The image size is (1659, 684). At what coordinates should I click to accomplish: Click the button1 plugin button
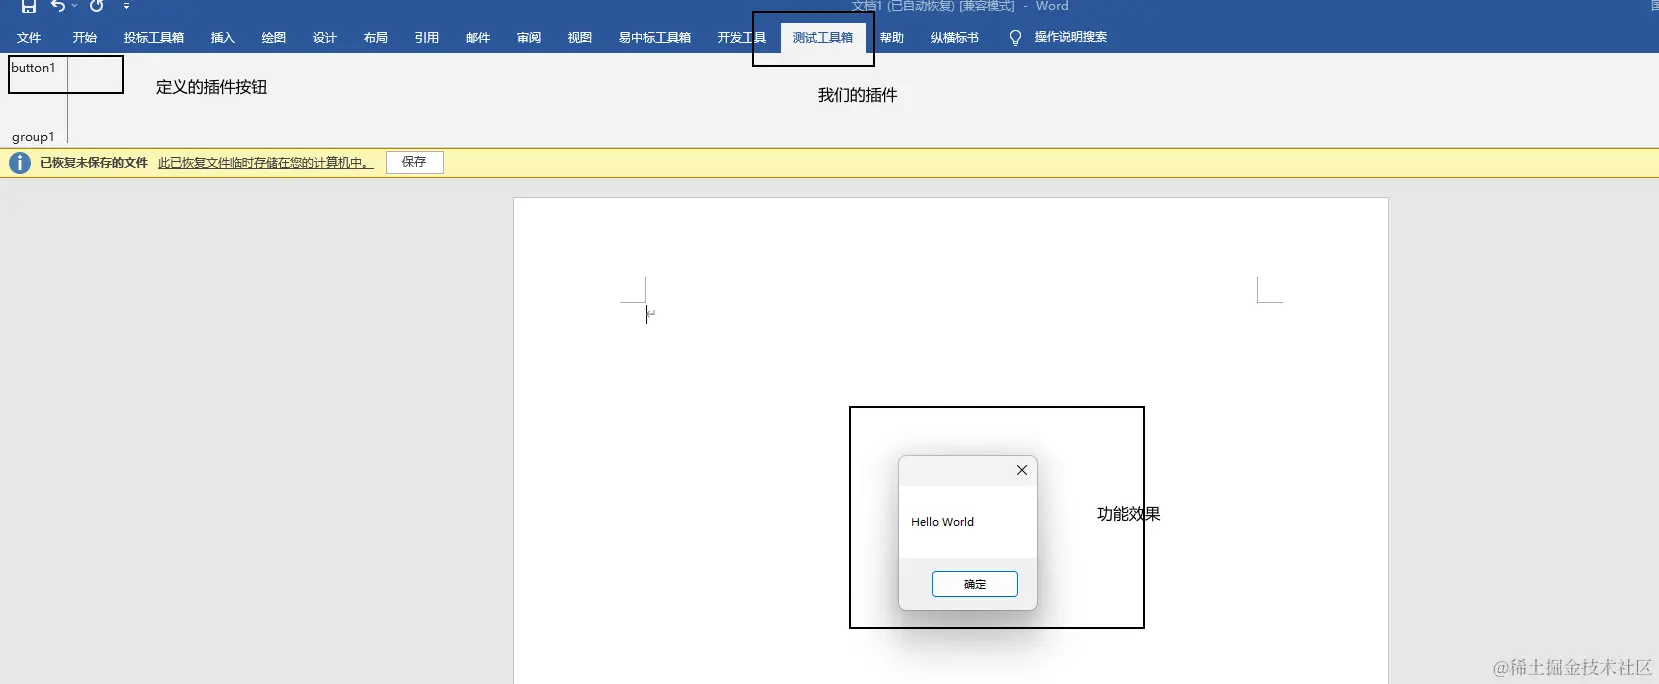pos(34,68)
